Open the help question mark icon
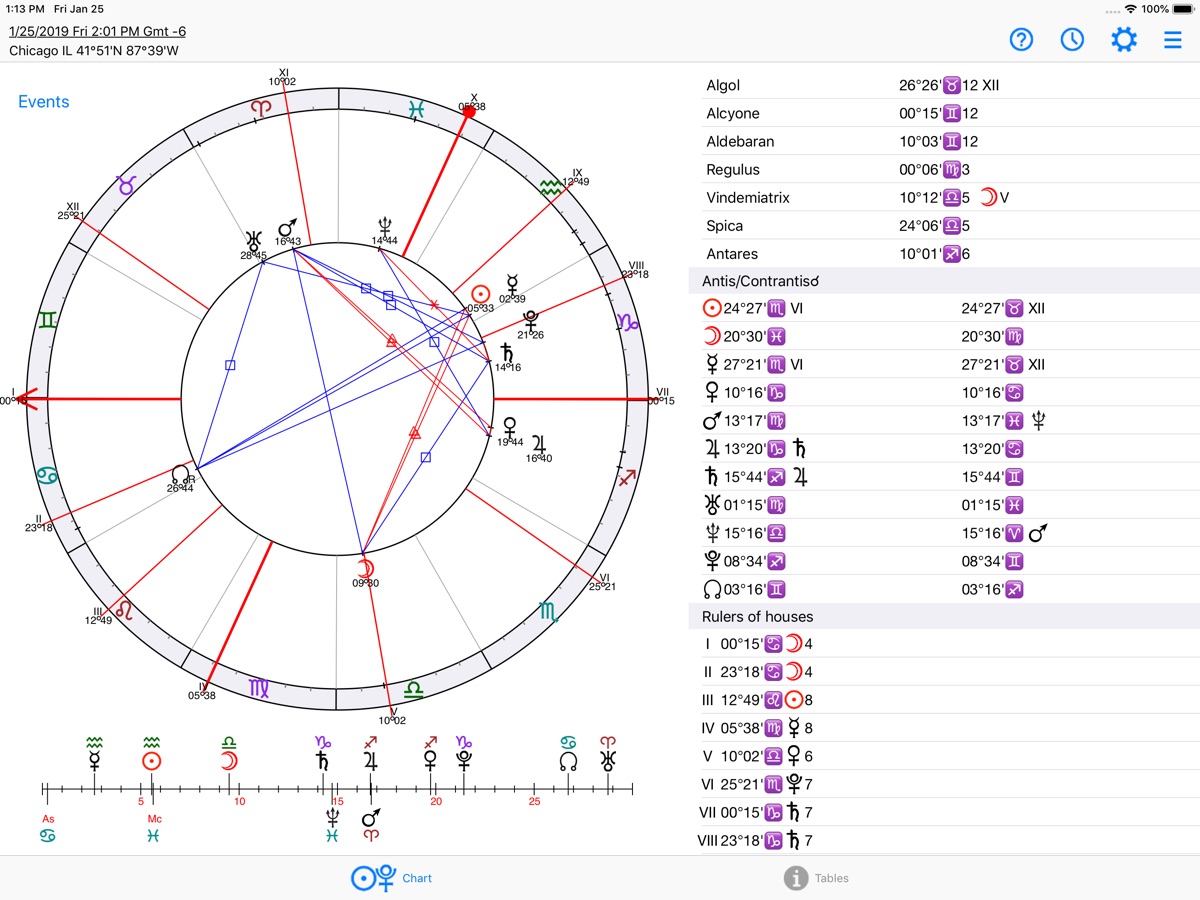1200x900 pixels. click(1021, 40)
